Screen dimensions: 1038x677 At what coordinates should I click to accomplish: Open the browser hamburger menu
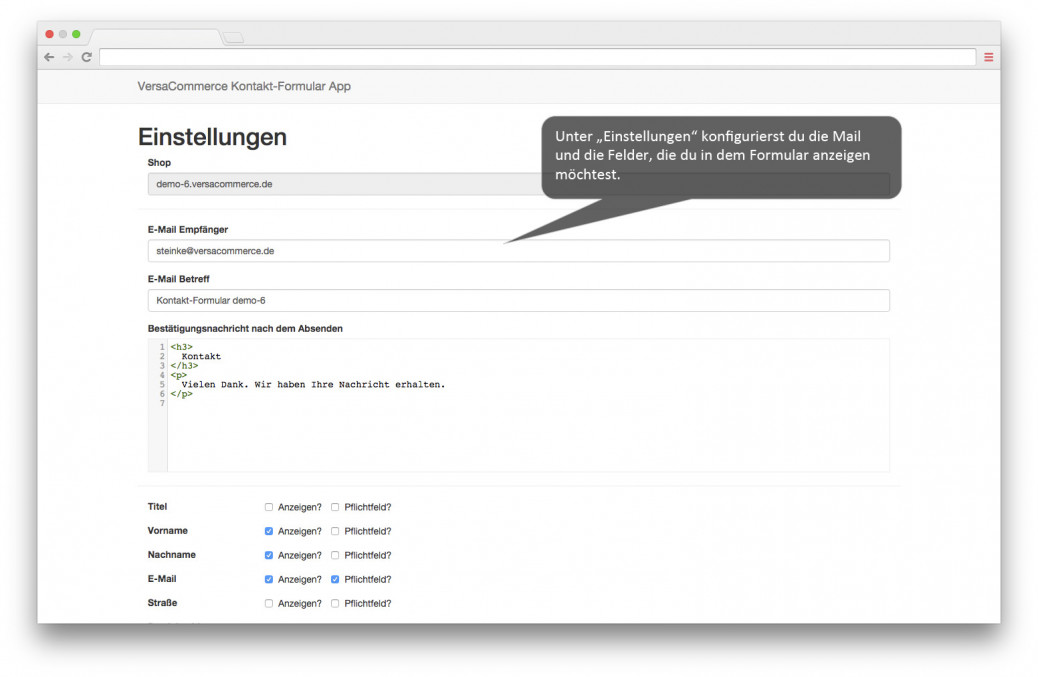tap(988, 57)
